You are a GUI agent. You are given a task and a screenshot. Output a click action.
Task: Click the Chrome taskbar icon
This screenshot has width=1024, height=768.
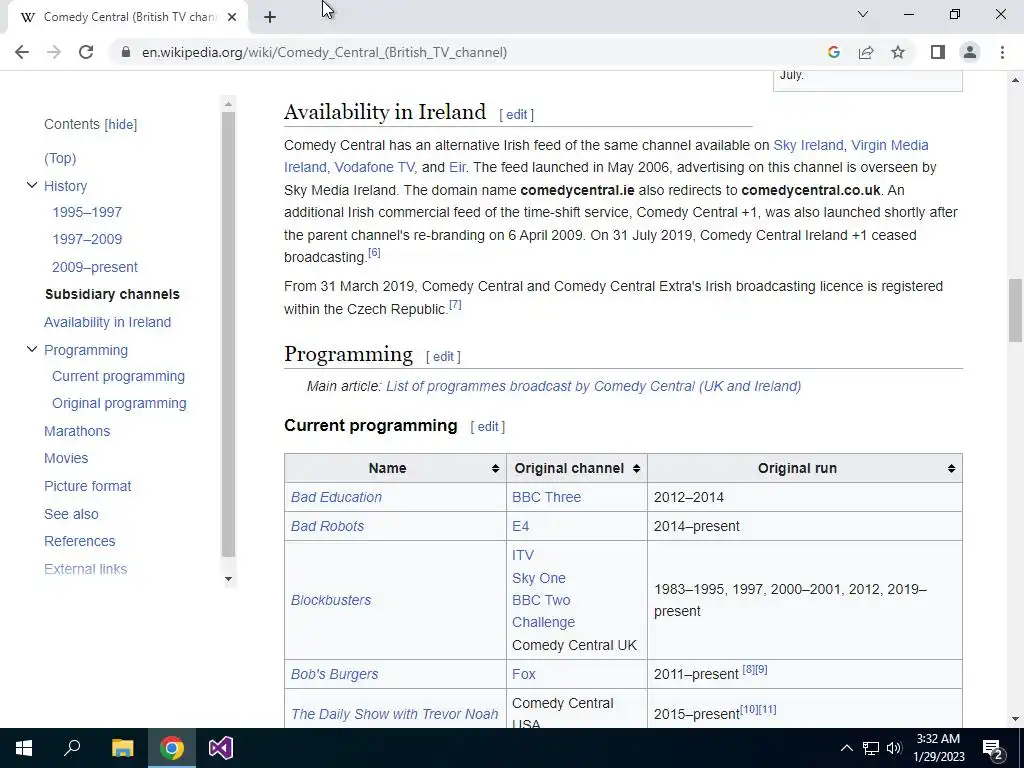point(172,748)
